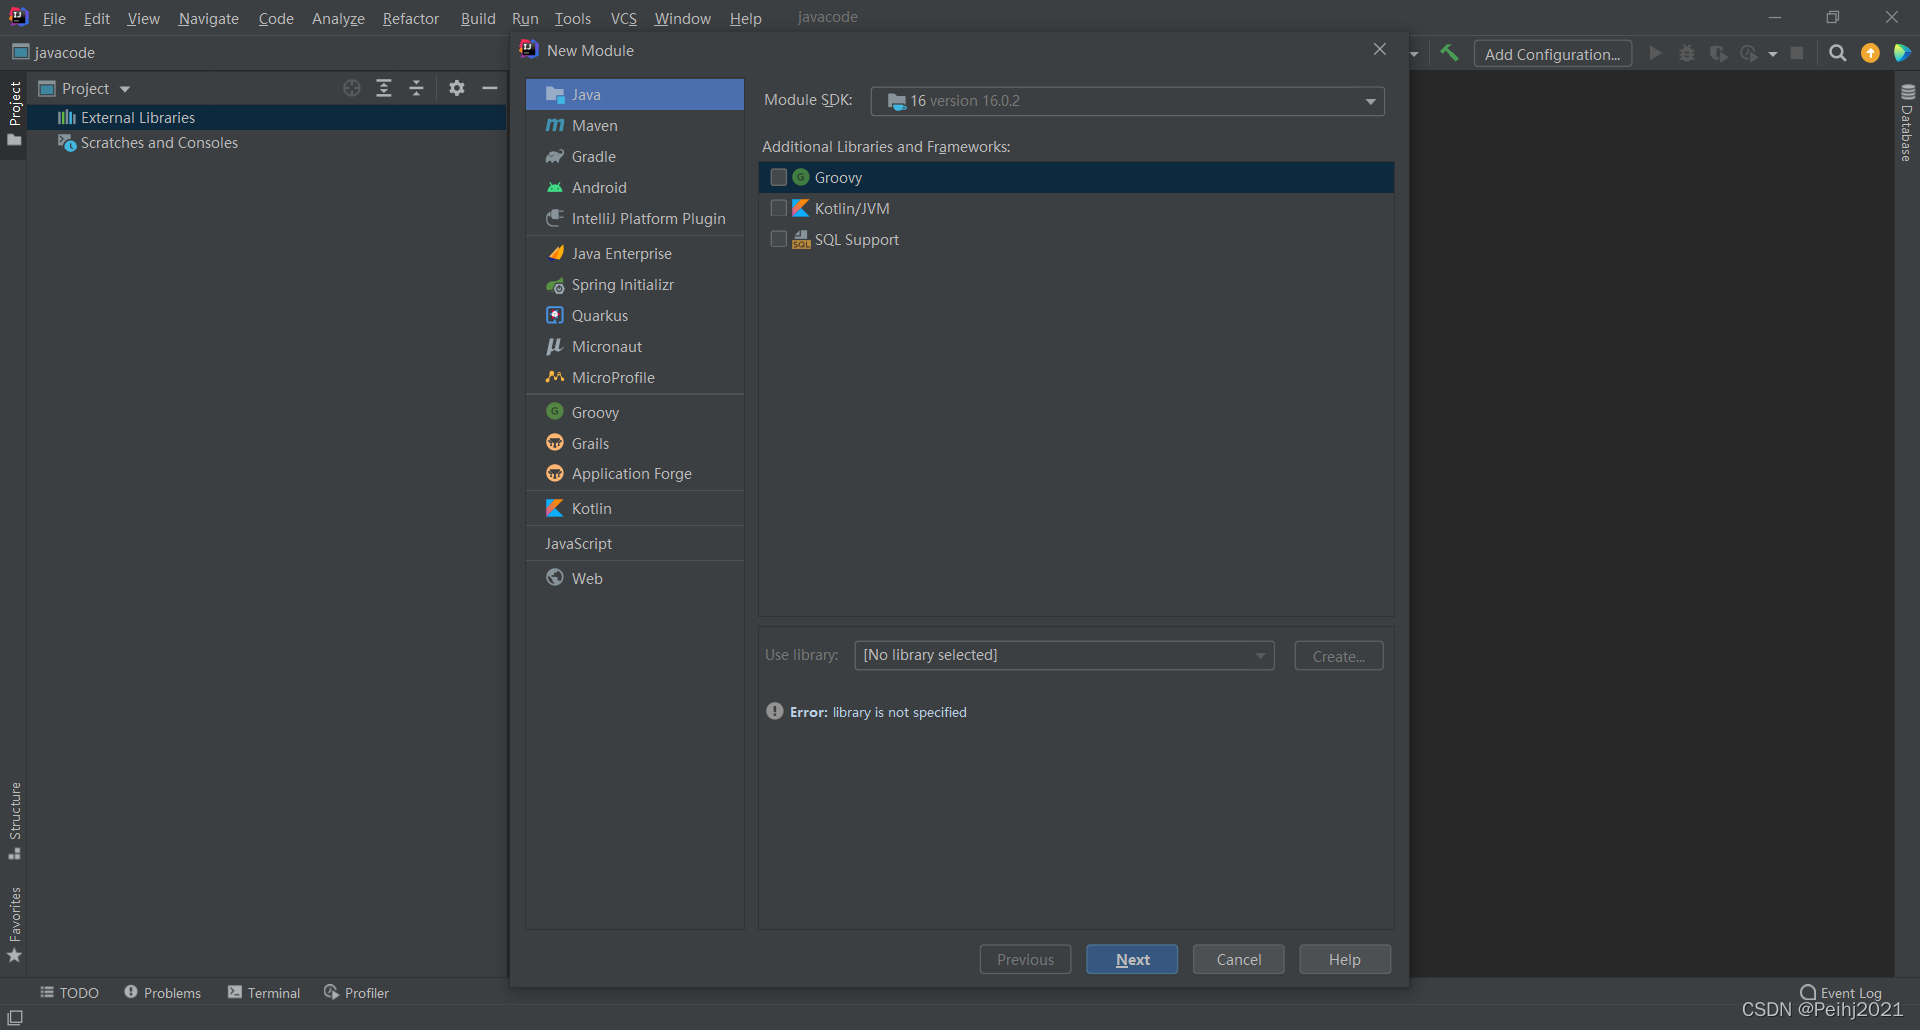Open the Tools menu
This screenshot has width=1920, height=1030.
[x=573, y=18]
